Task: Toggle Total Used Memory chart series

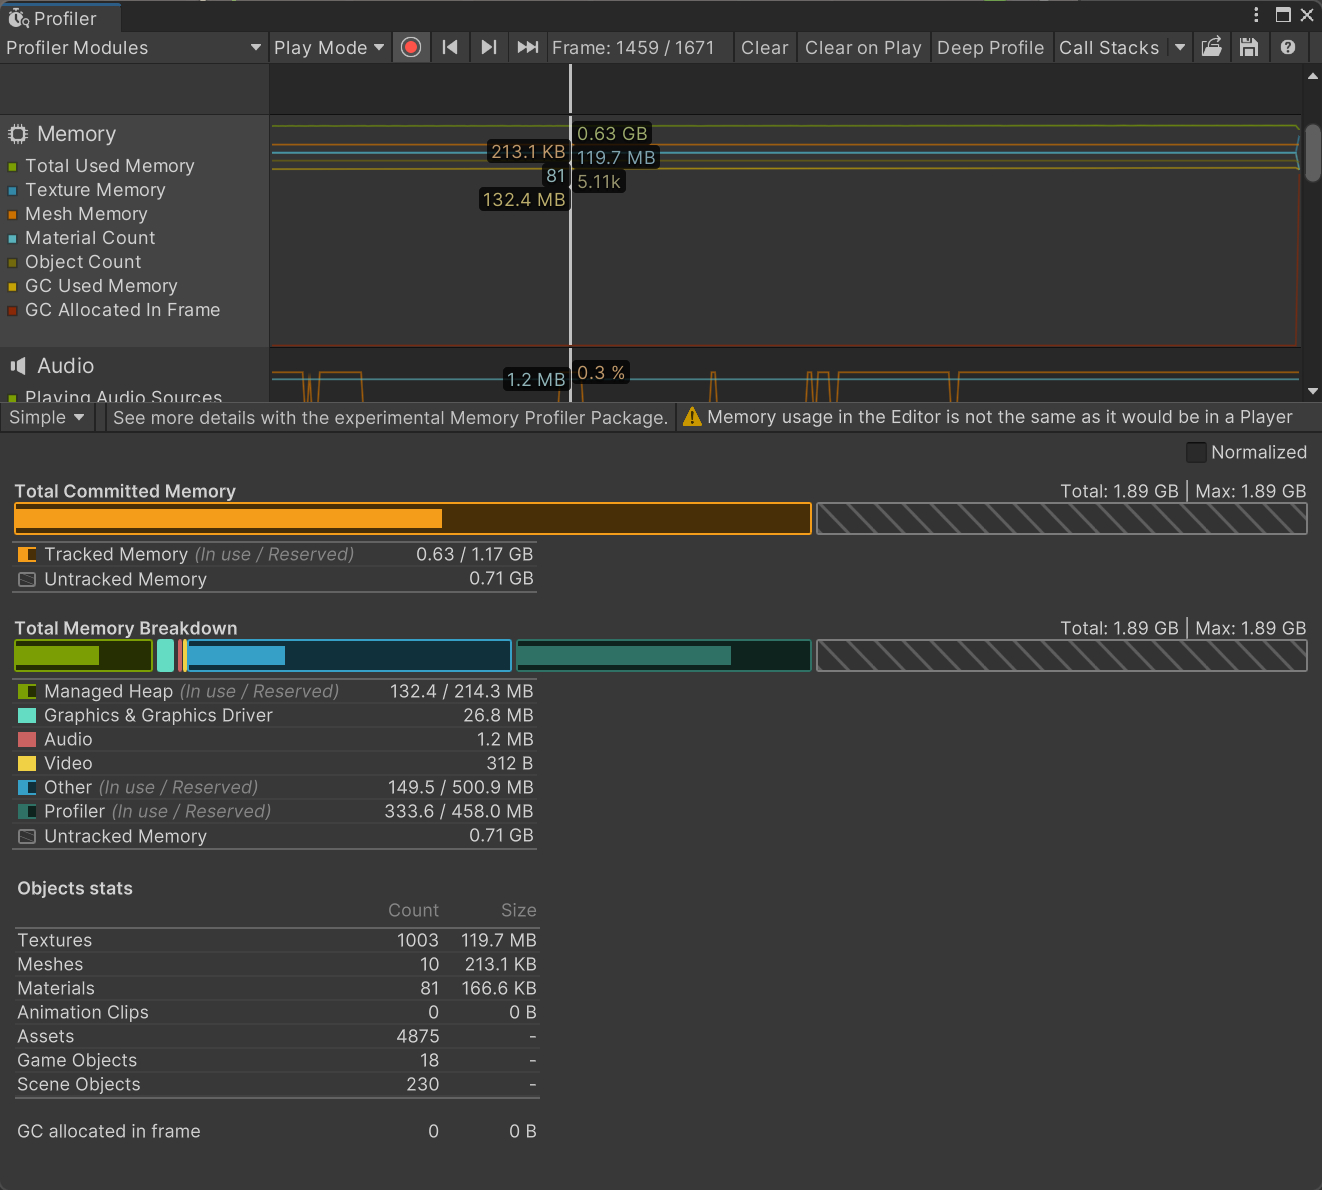Action: 13,167
